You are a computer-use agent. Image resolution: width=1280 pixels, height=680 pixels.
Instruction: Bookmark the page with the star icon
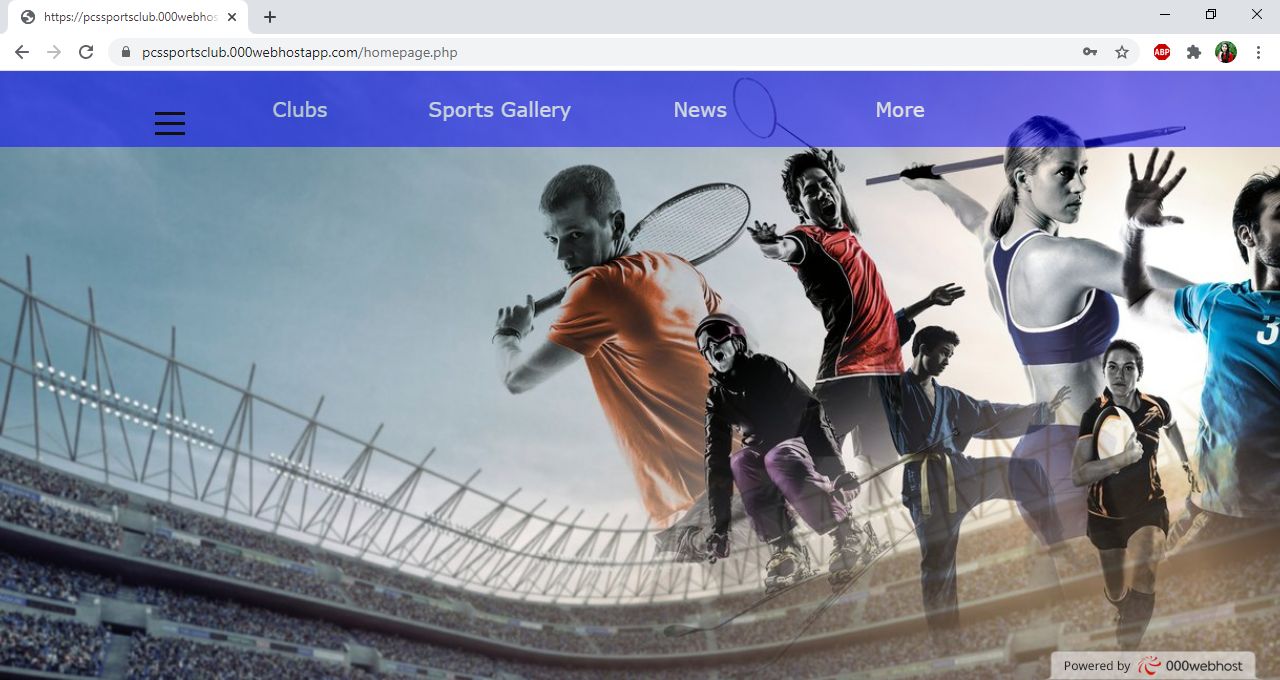click(x=1121, y=51)
